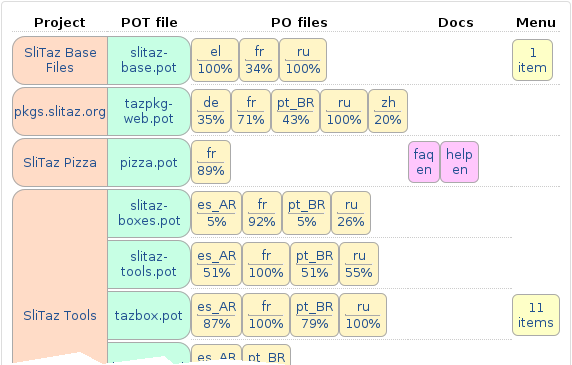Open ru 55% translation for slitaz-tools
The width and height of the screenshot is (572, 365).
pyautogui.click(x=359, y=264)
